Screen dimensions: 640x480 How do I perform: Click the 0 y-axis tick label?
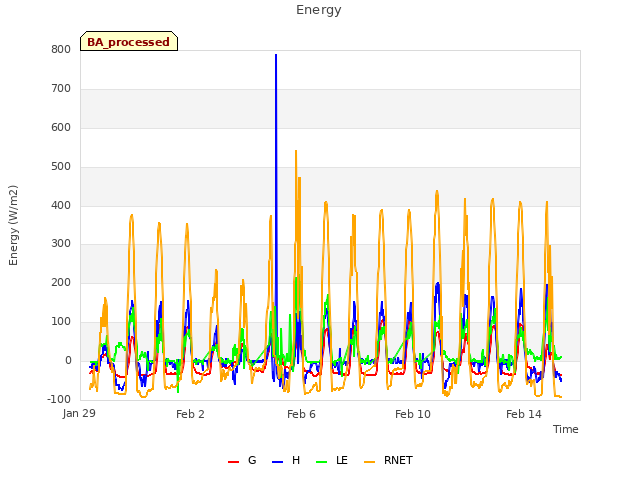69,360
